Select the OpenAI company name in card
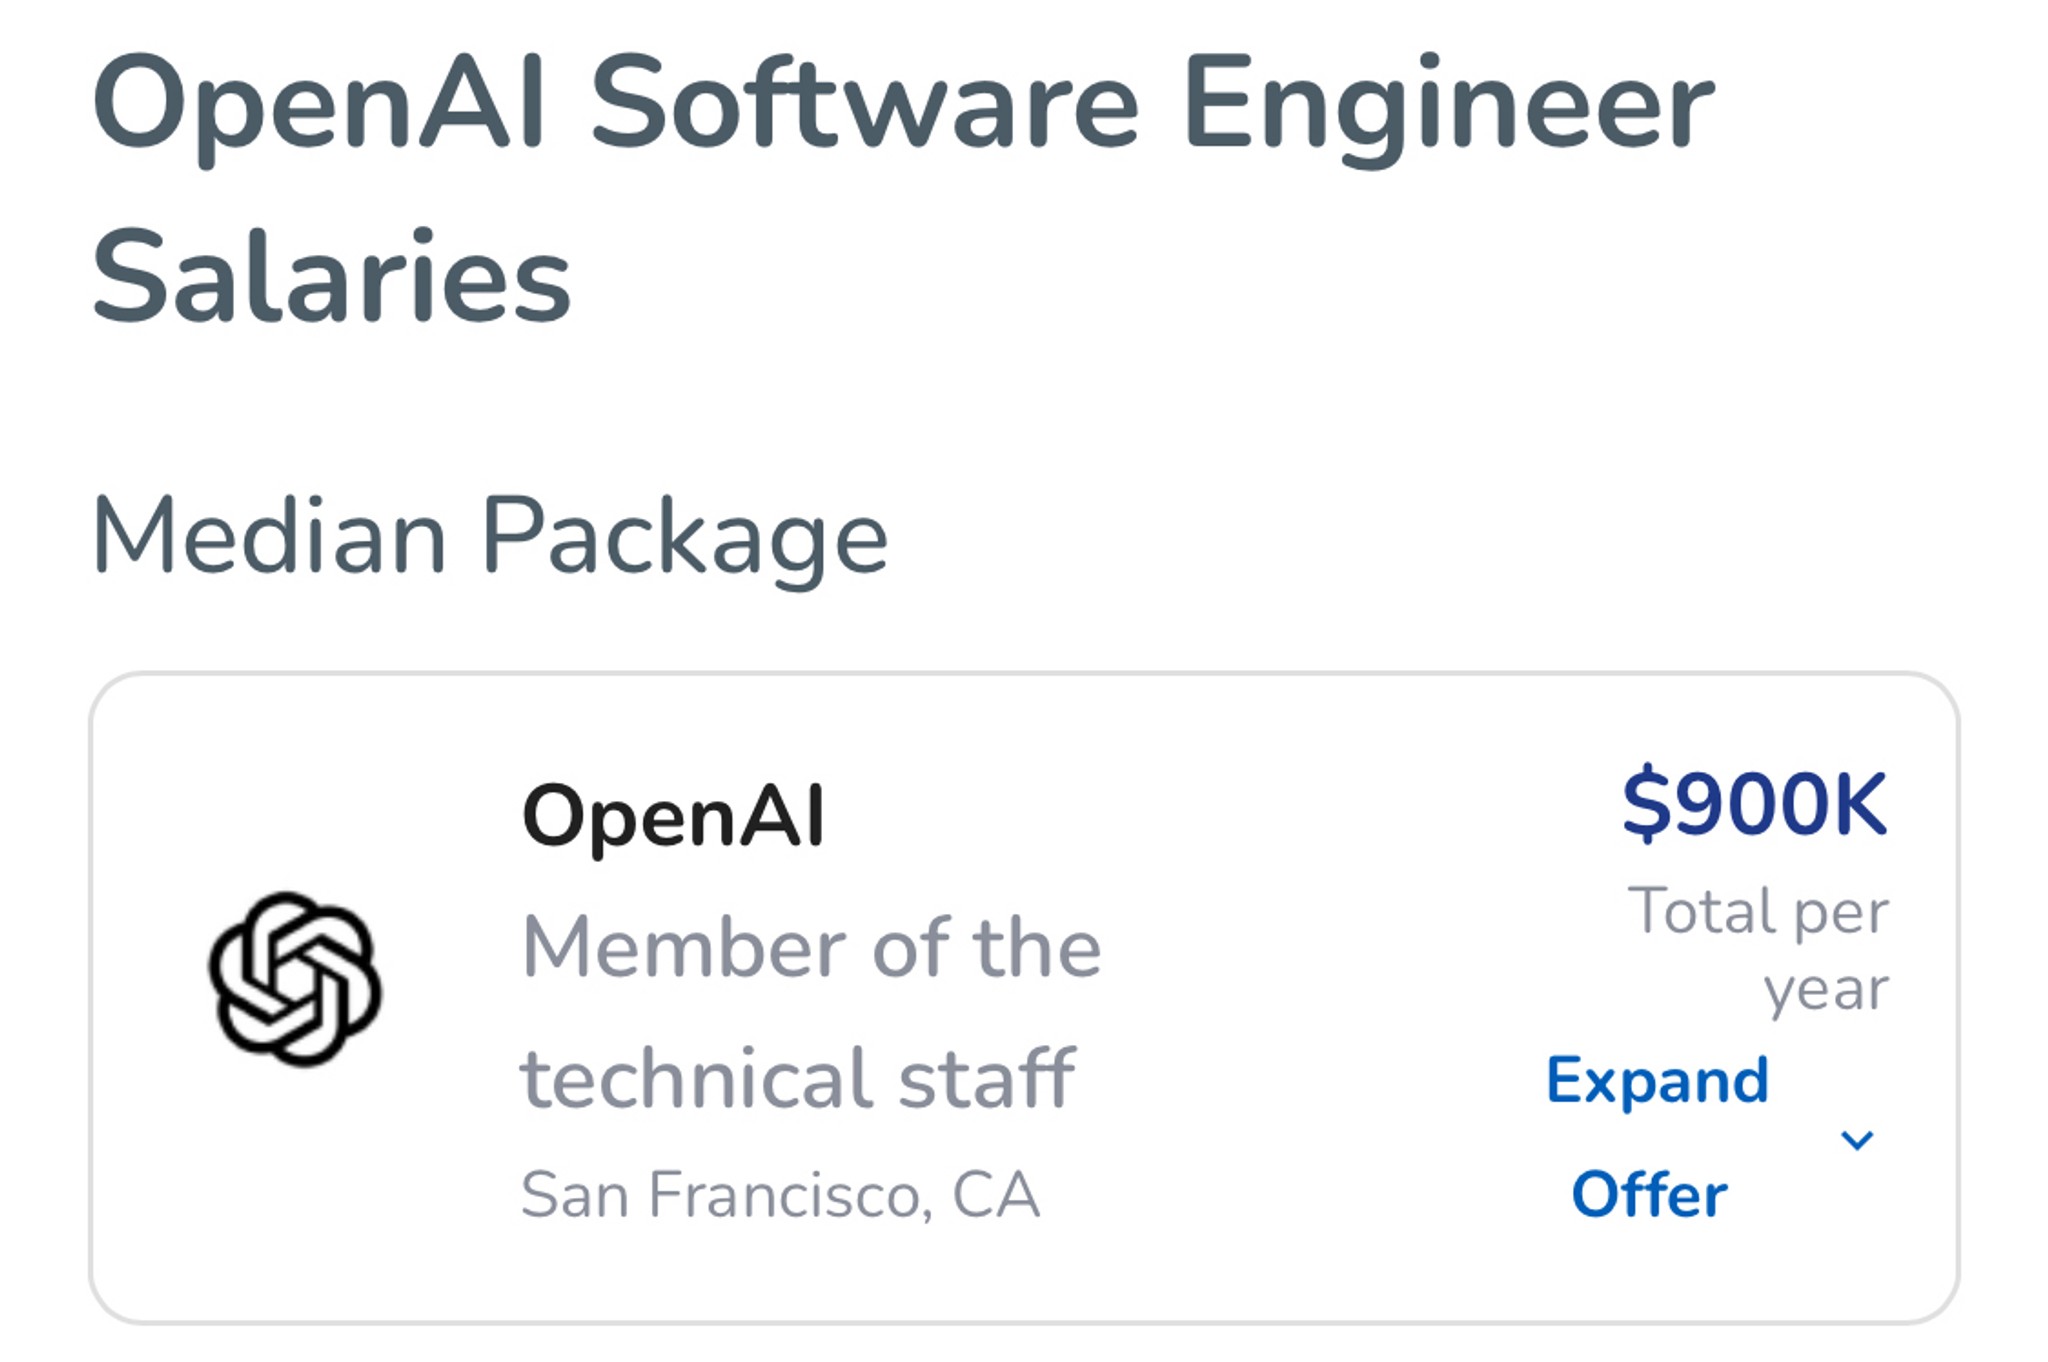This screenshot has height=1362, width=2048. (x=673, y=817)
